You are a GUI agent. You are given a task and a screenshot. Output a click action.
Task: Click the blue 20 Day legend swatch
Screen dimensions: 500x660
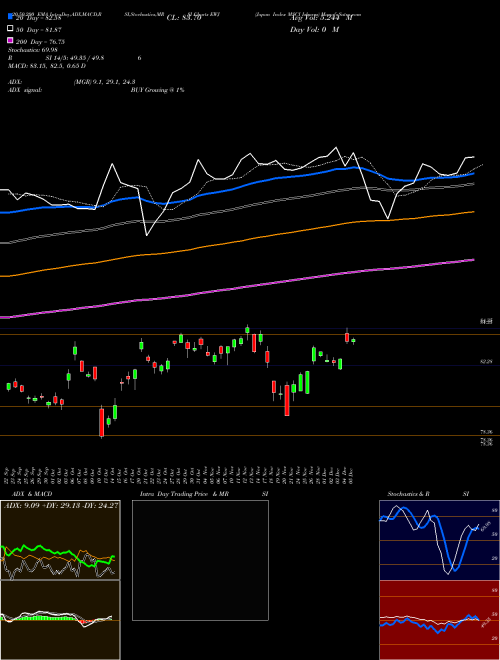(11, 17)
